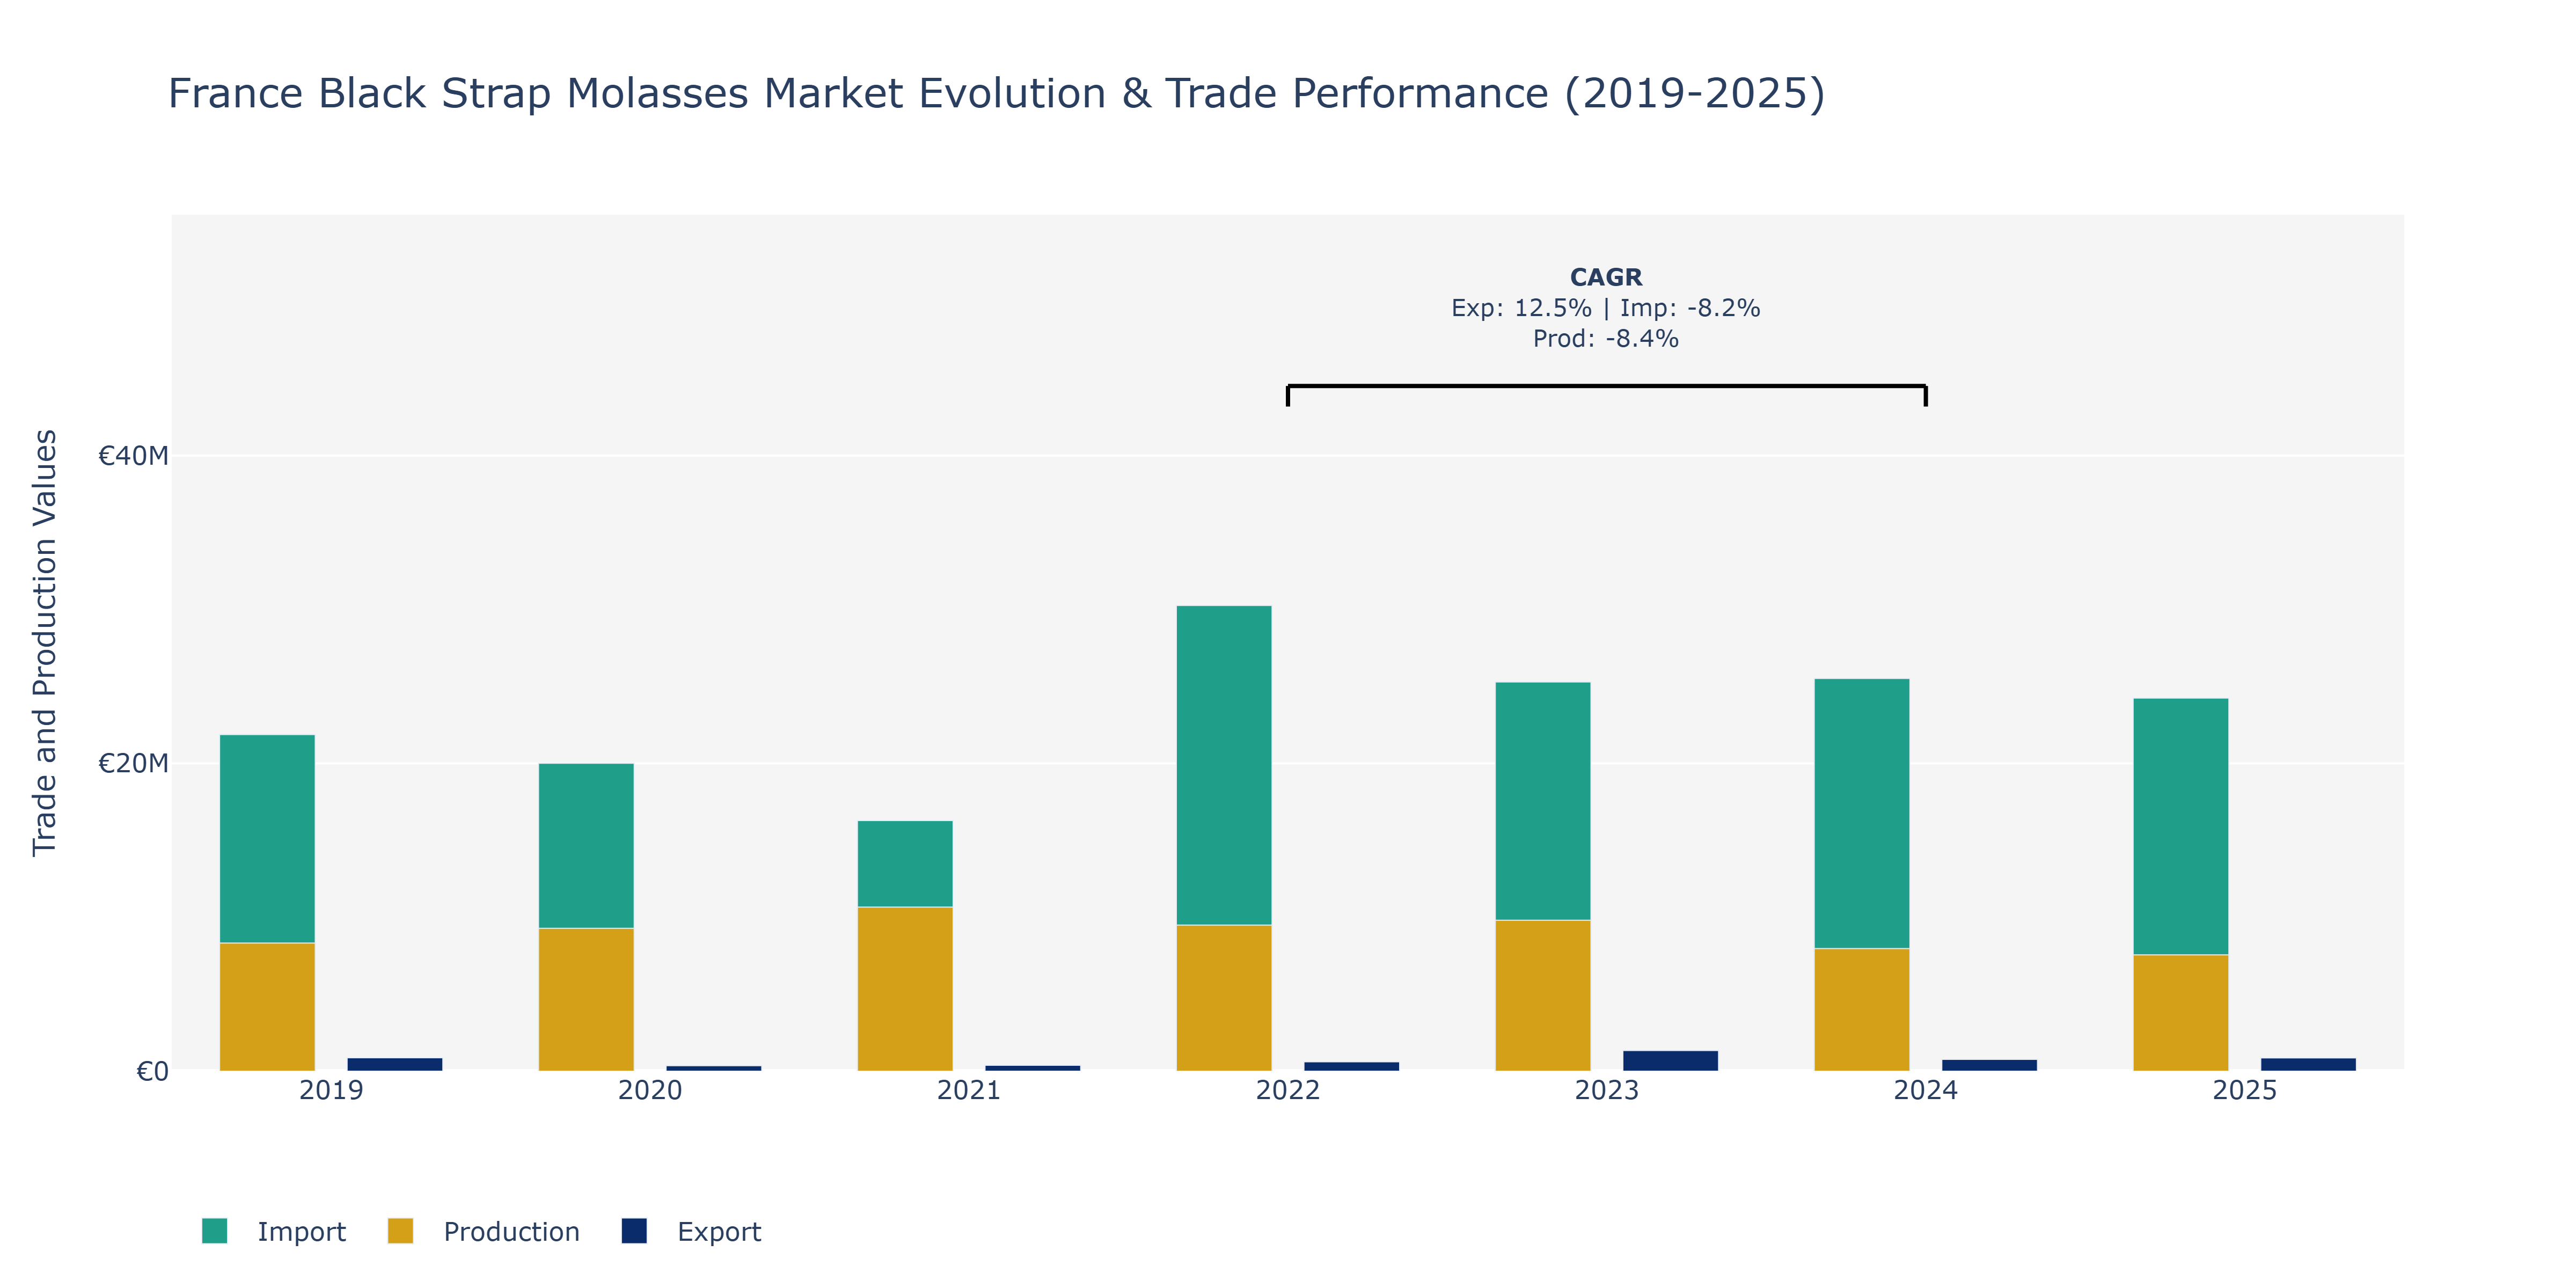The height and width of the screenshot is (1288, 2576).
Task: Click the 2019 x-axis label
Action: pyautogui.click(x=331, y=1091)
